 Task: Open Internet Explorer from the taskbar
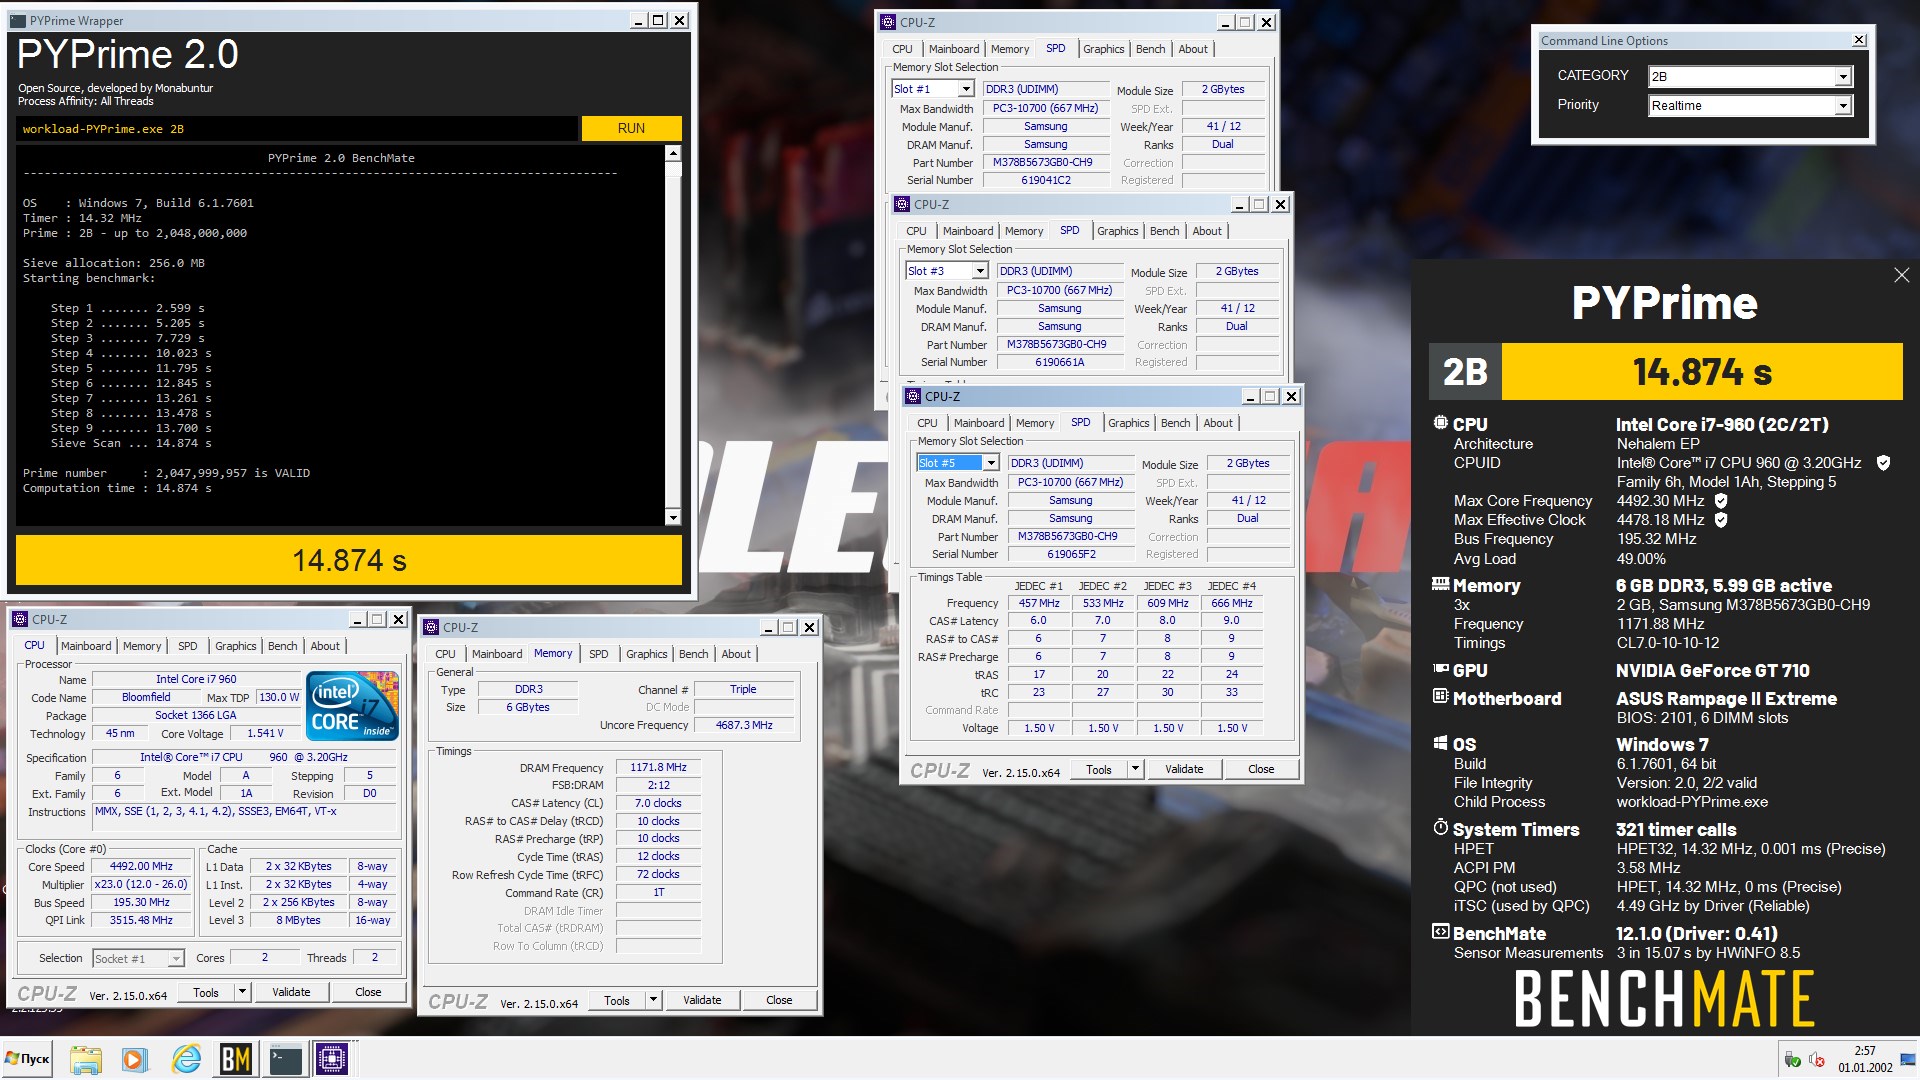[x=186, y=1059]
